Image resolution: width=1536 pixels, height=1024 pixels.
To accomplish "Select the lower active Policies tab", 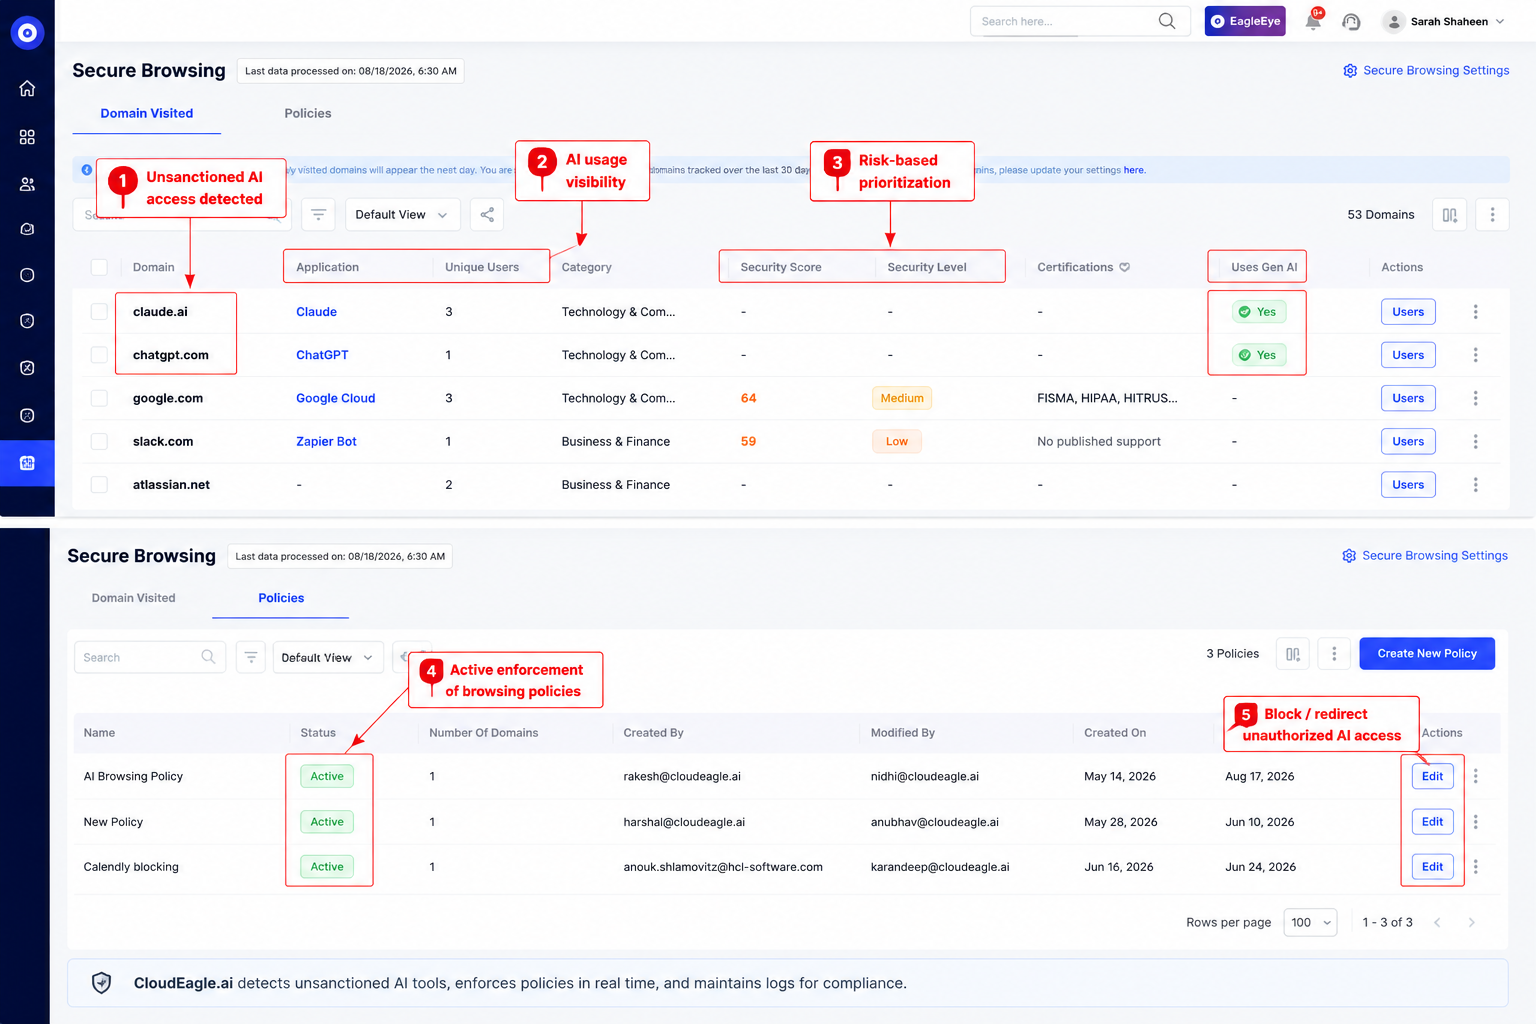I will (281, 598).
